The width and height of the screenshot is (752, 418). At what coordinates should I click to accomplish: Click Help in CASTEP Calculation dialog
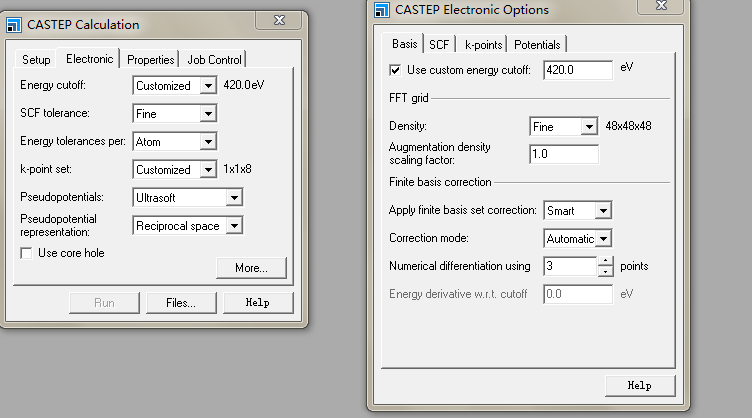pyautogui.click(x=258, y=303)
